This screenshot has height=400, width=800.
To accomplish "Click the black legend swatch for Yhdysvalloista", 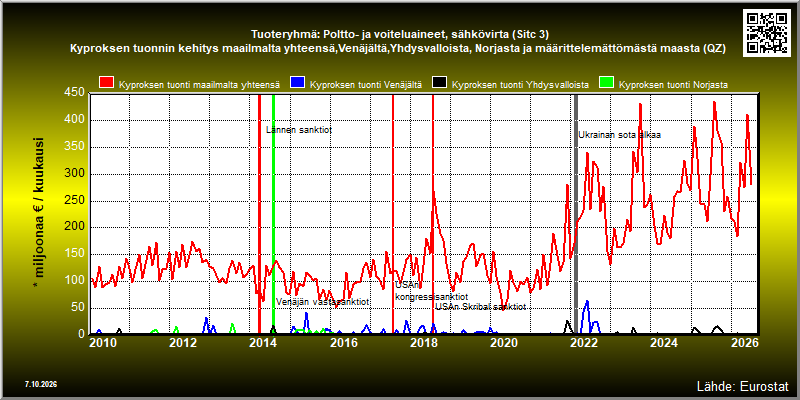I will pos(439,83).
